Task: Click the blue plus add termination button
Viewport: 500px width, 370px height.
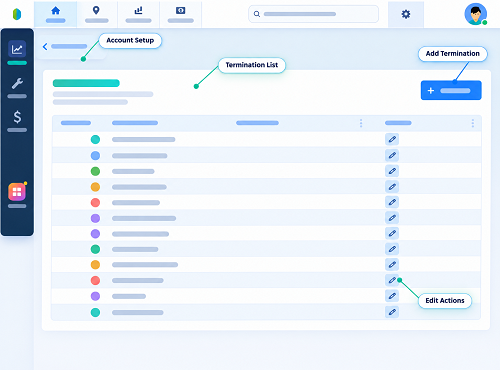Action: (x=451, y=90)
